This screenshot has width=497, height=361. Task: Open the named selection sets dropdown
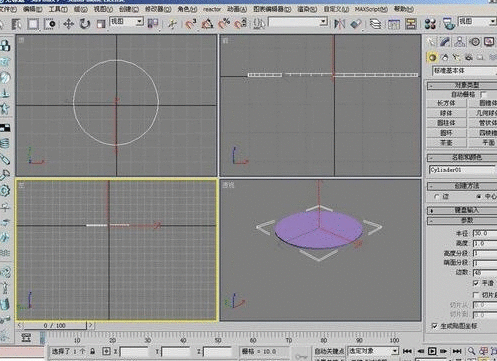pyautogui.click(x=298, y=22)
